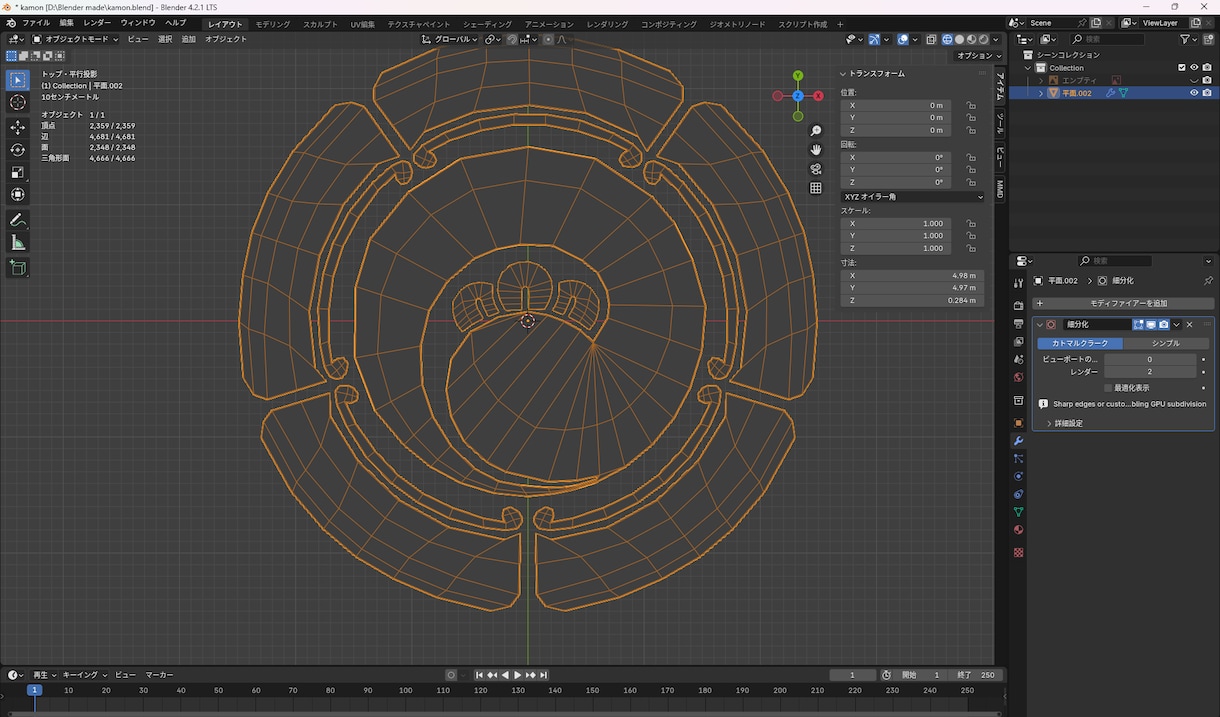Open the ファイル menu
The width and height of the screenshot is (1220, 717).
36,23
